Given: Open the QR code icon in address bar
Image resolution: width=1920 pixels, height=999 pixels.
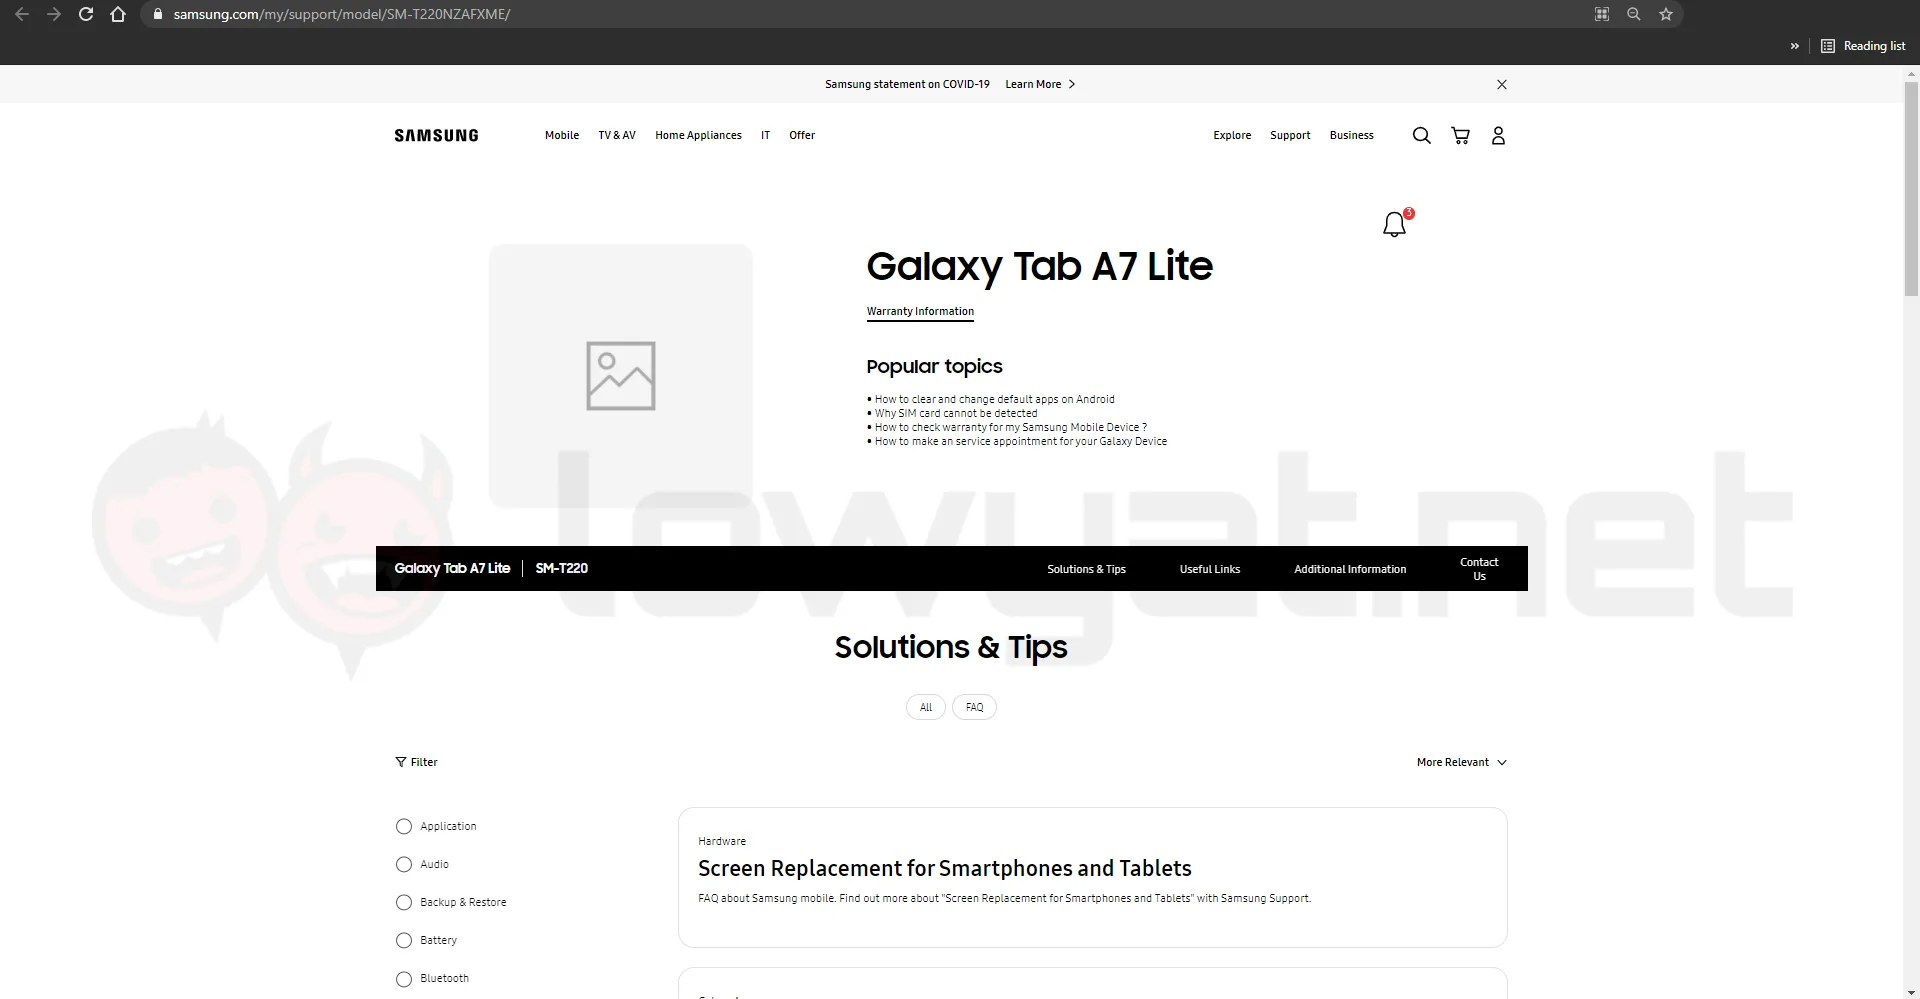Looking at the screenshot, I should 1602,14.
